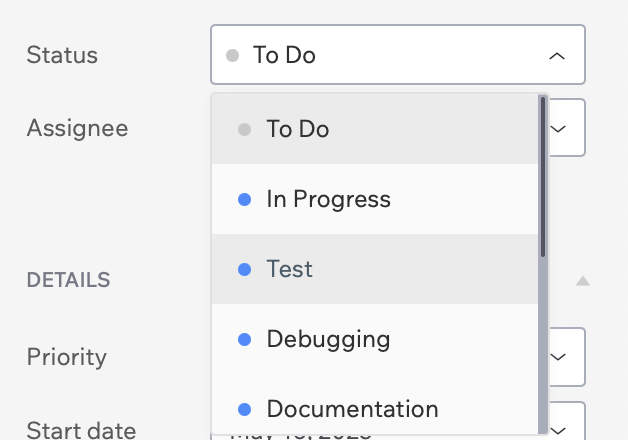The image size is (628, 440).
Task: Select the Test status option
Action: point(374,269)
